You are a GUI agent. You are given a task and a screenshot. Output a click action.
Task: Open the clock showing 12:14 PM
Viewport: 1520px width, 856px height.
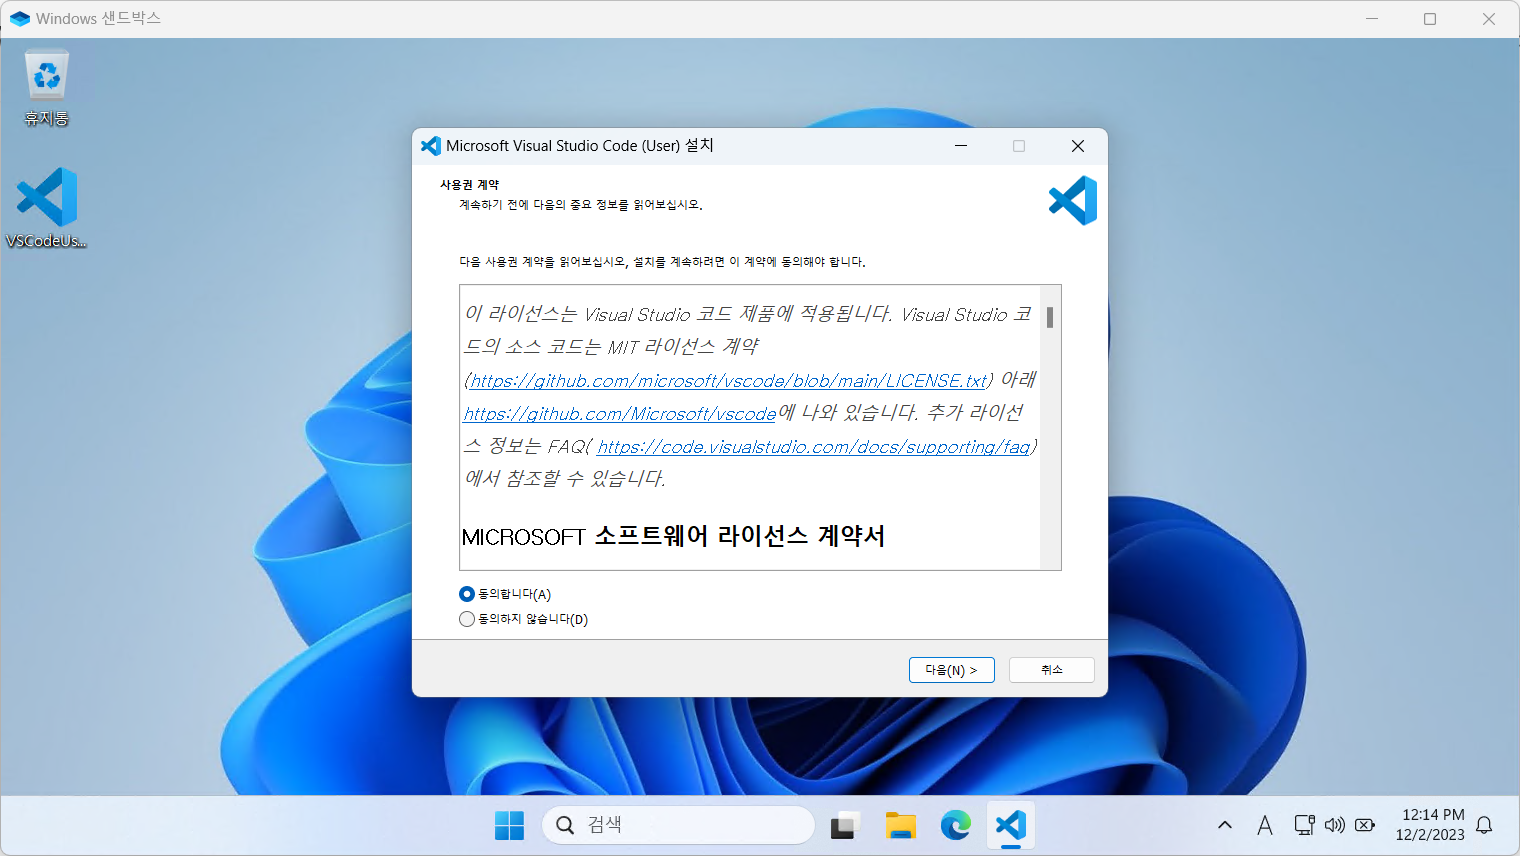coord(1430,825)
